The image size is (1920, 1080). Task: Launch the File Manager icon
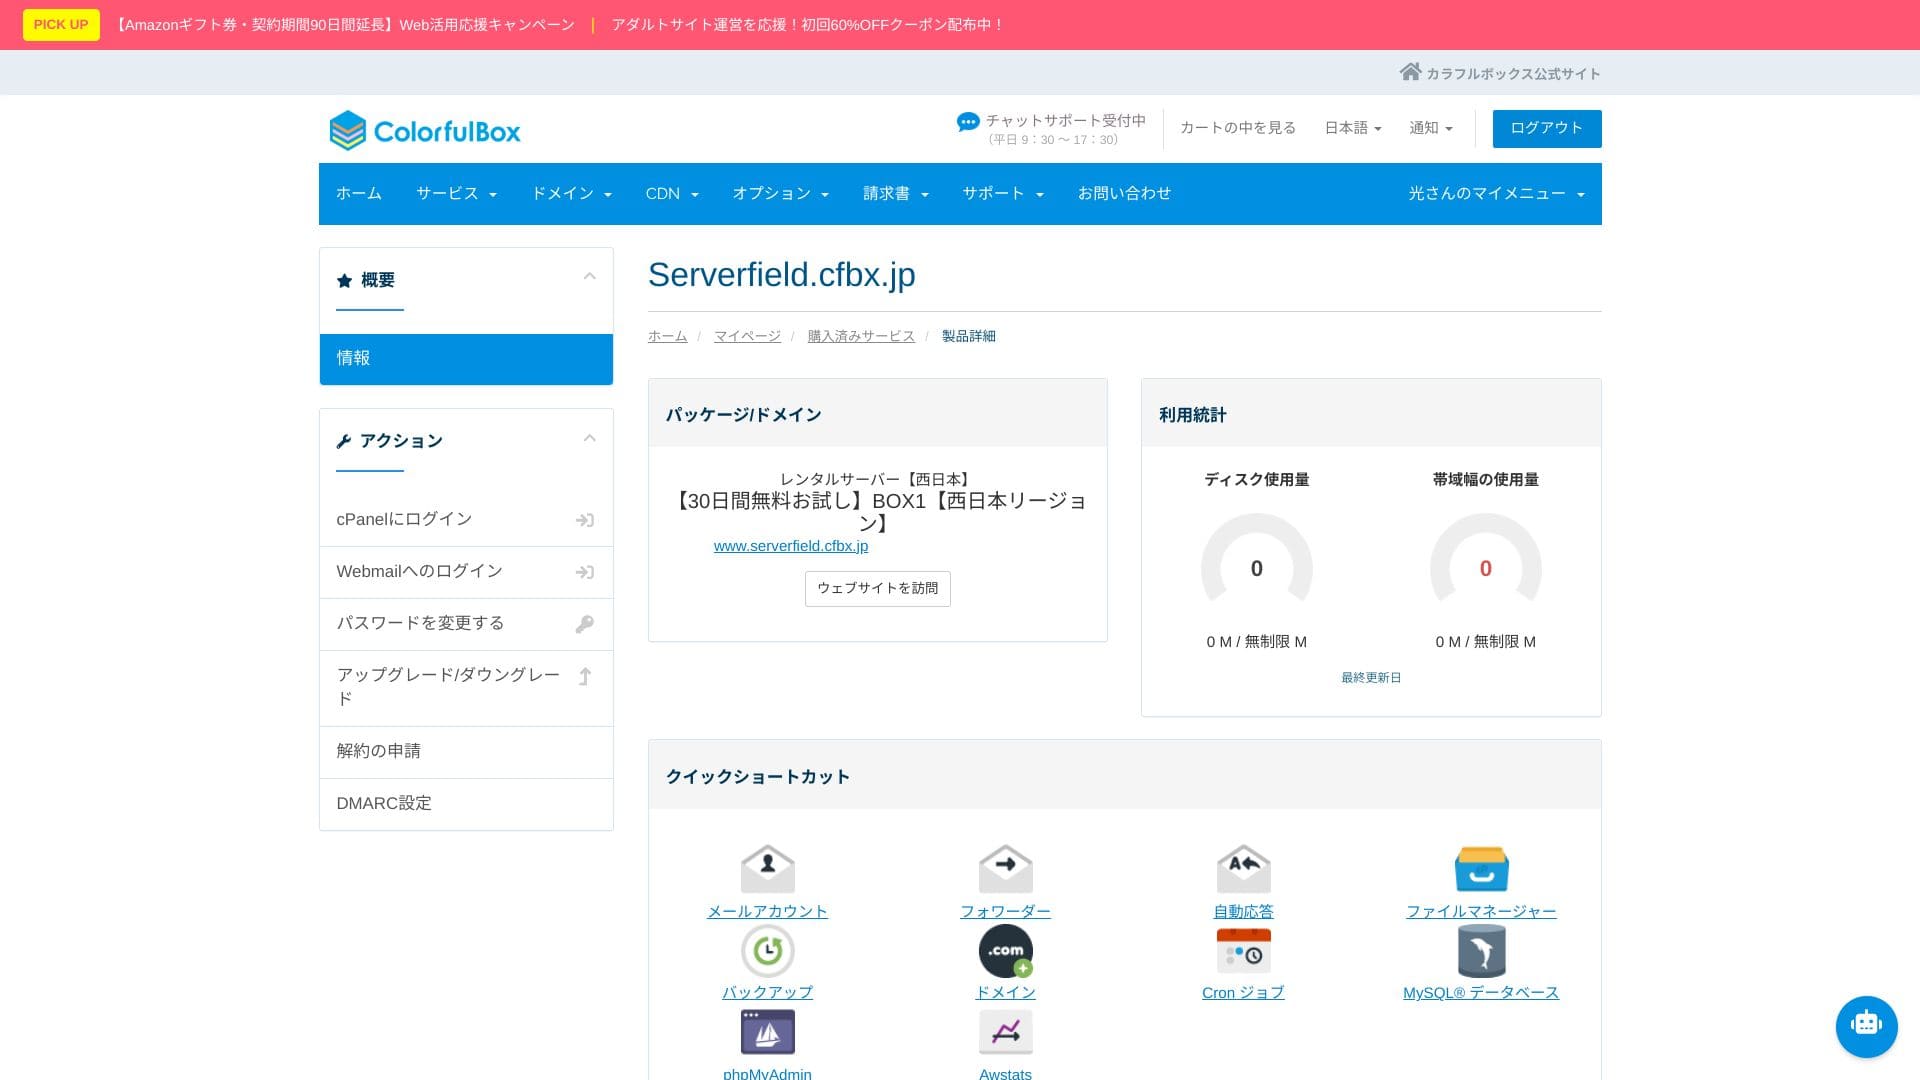point(1481,869)
